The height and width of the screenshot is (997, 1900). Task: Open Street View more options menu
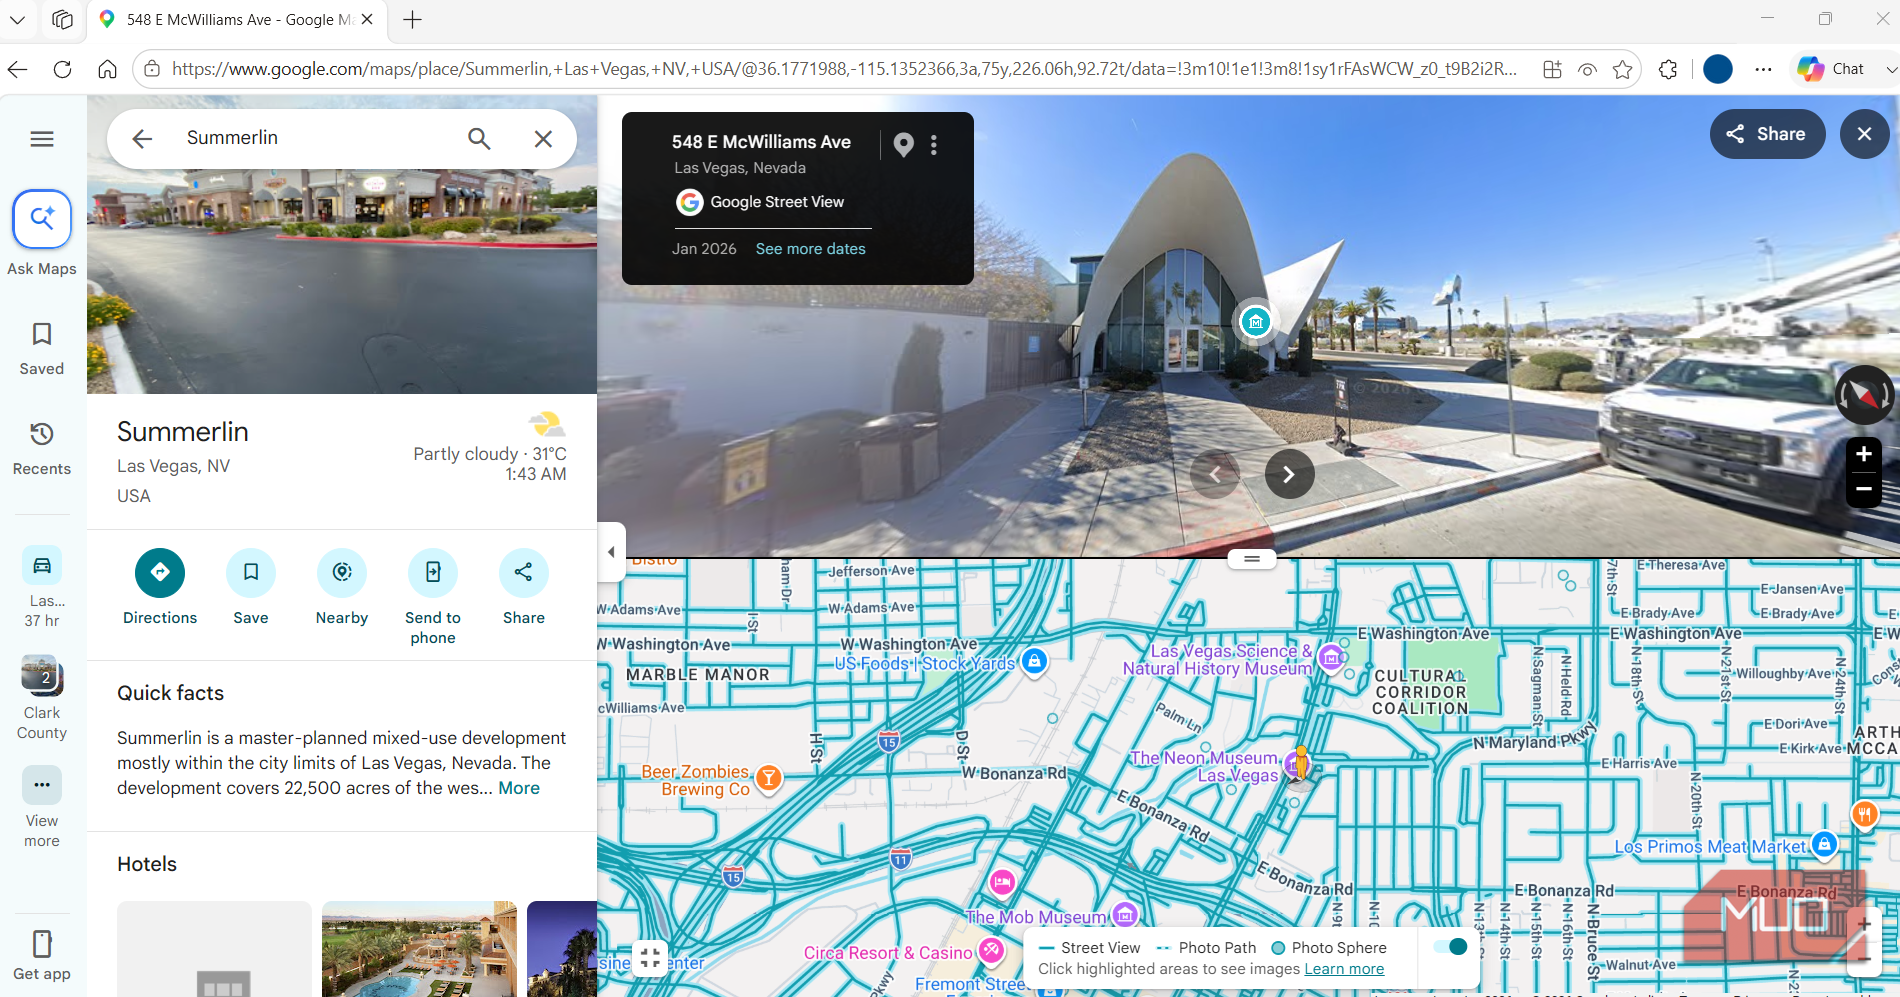pyautogui.click(x=934, y=145)
